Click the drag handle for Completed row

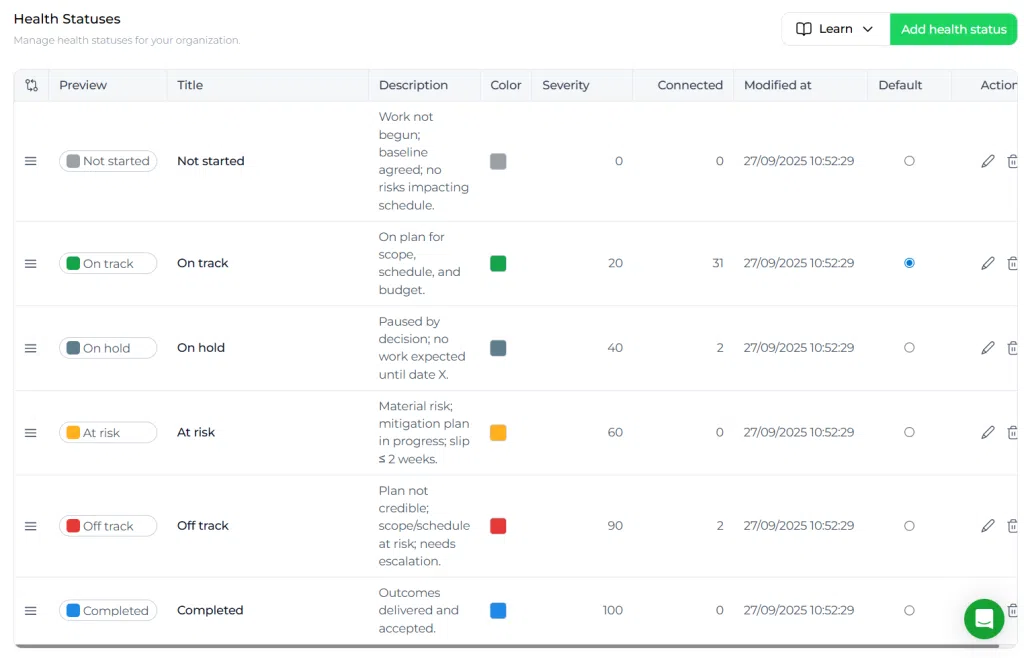(x=31, y=611)
